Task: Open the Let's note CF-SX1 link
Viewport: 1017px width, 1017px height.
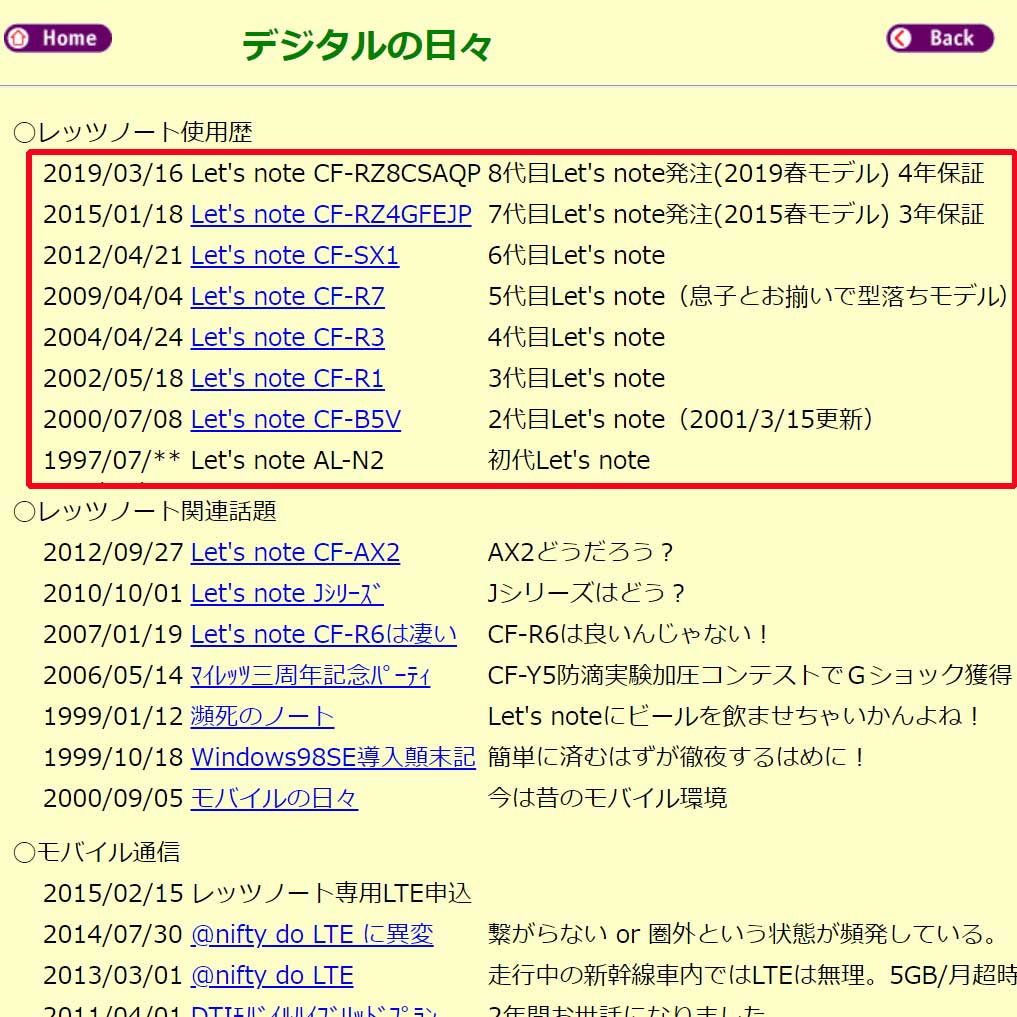Action: point(294,255)
